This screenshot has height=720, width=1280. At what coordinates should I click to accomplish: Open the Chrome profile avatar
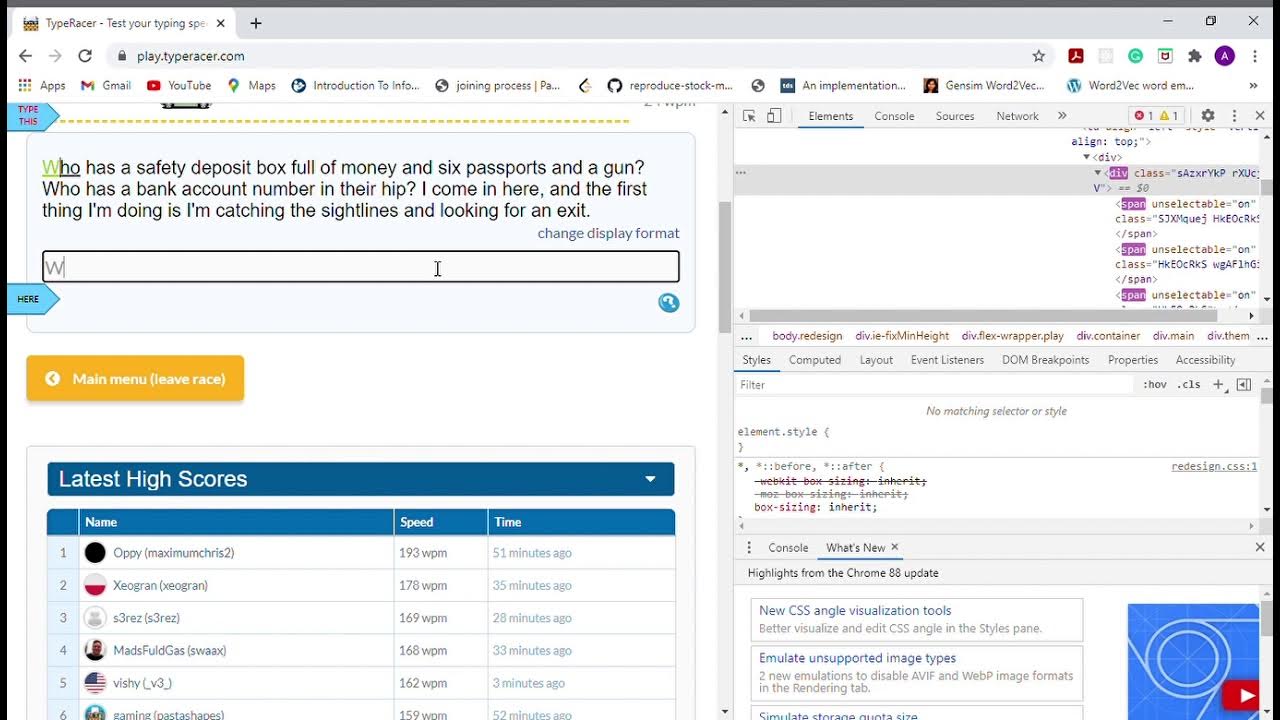tap(1225, 56)
